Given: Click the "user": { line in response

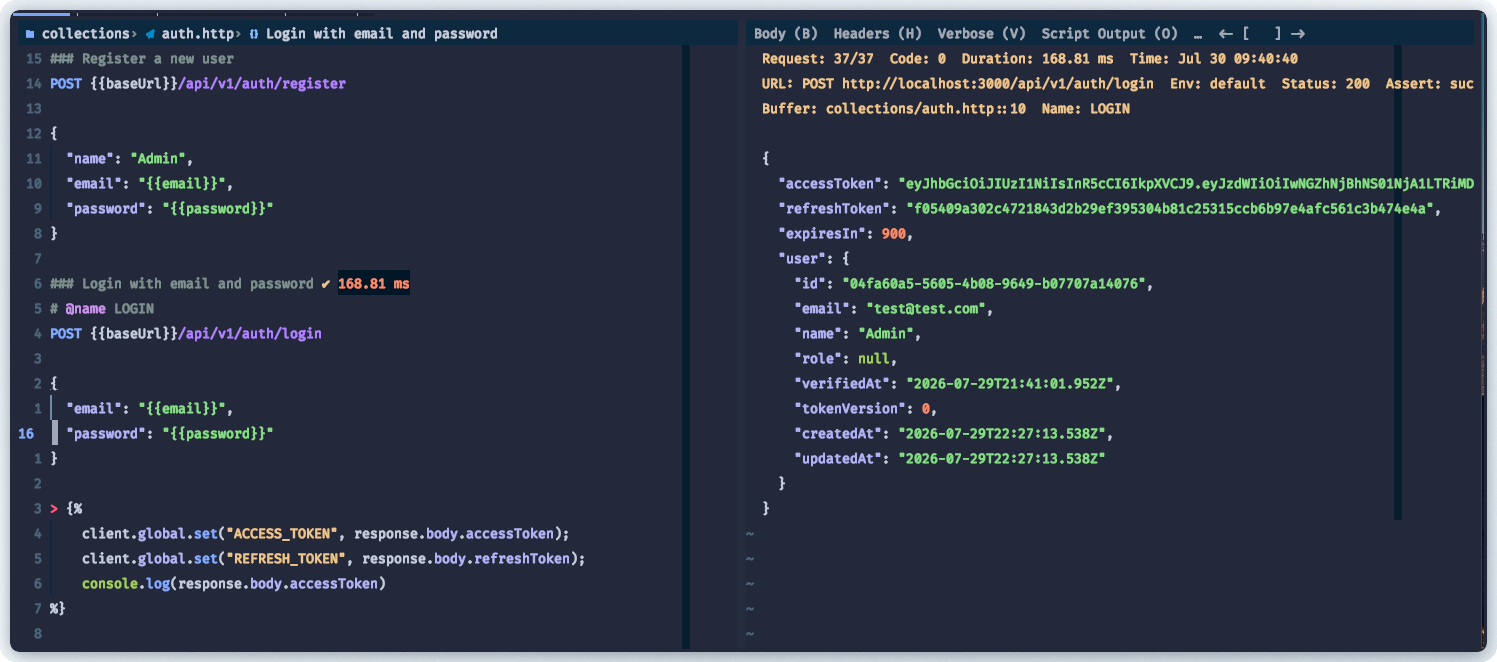Looking at the screenshot, I should point(814,259).
